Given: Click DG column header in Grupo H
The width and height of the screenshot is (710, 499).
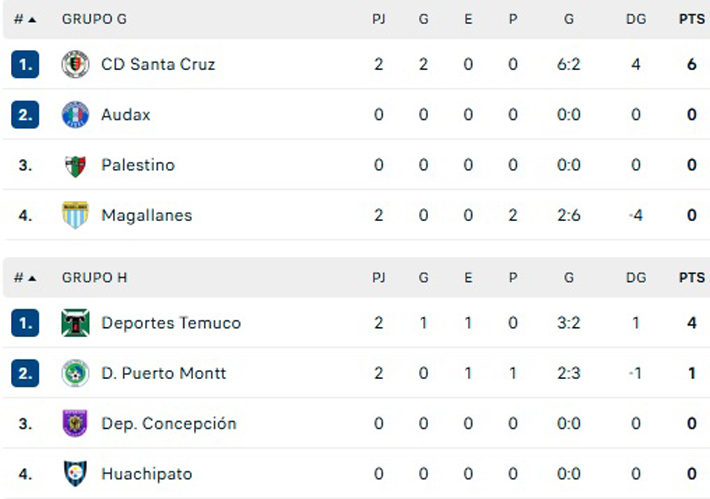Looking at the screenshot, I should (x=636, y=277).
